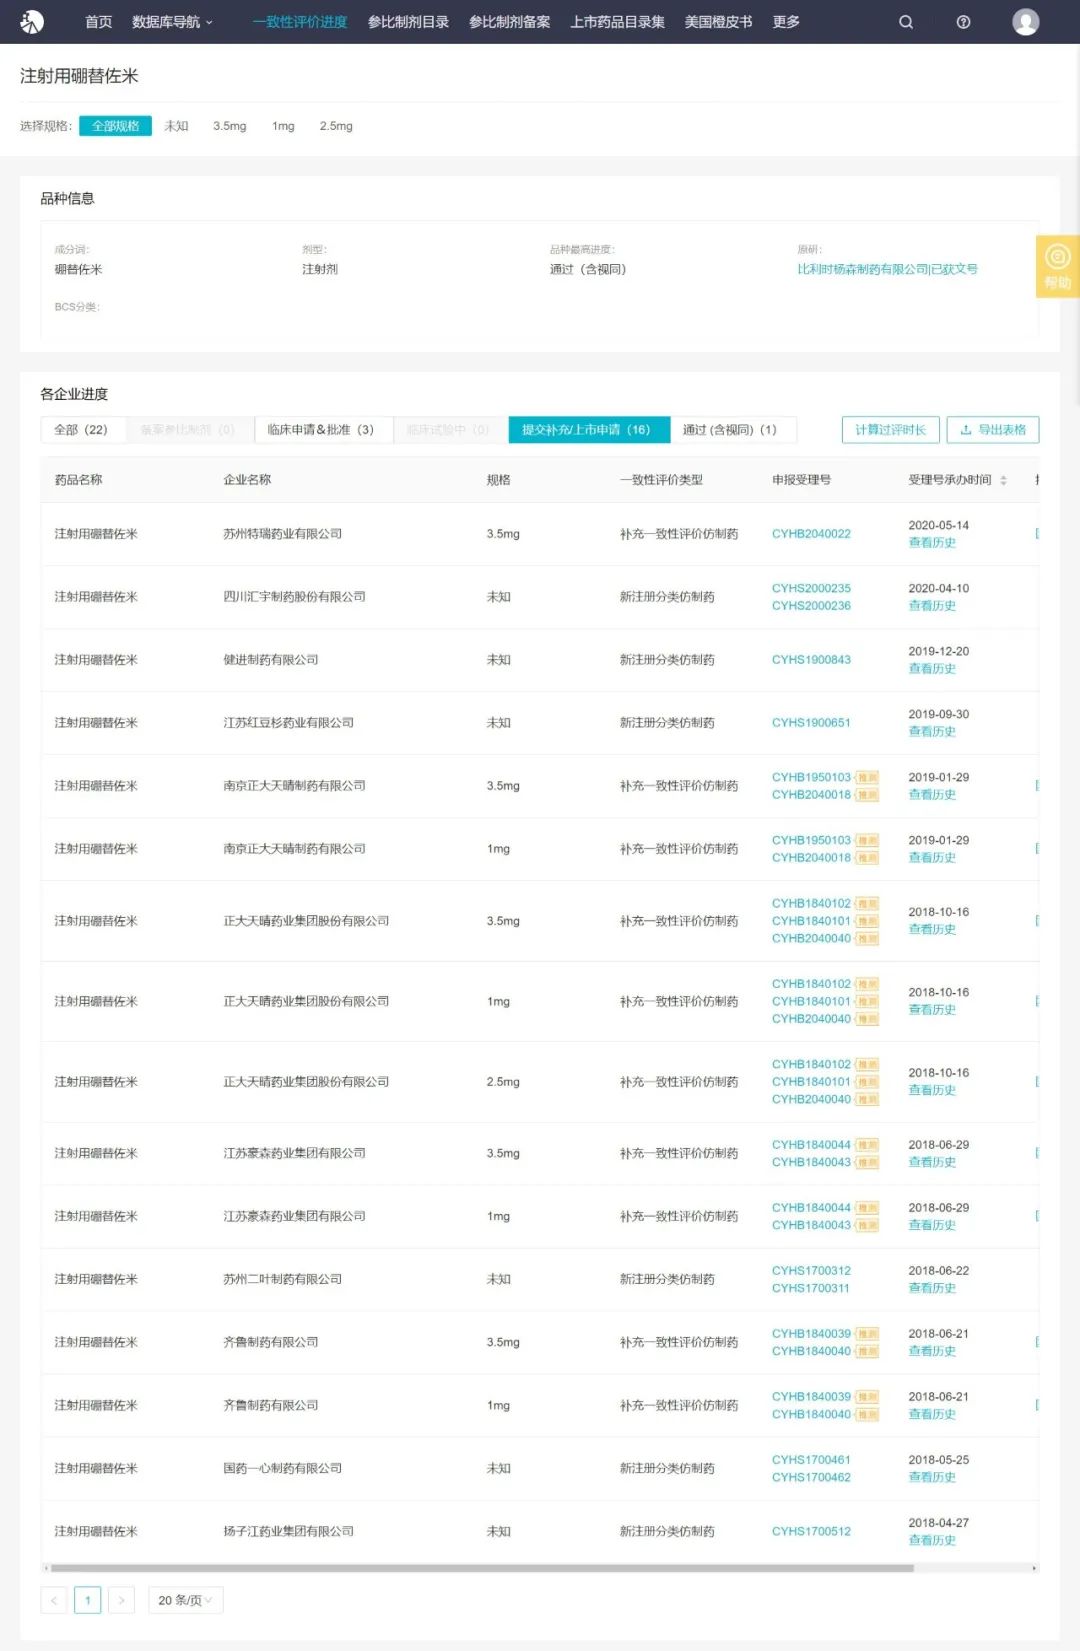The width and height of the screenshot is (1080, 1651).
Task: Open acceptance number CYHS2000235
Action: (811, 588)
